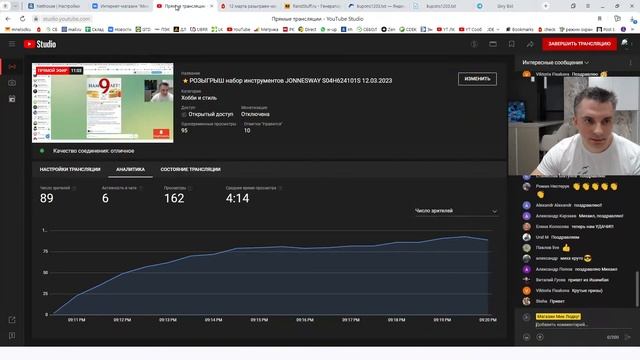The height and width of the screenshot is (360, 640).
Task: Click Завершить трансляцию button
Action: (x=579, y=44)
